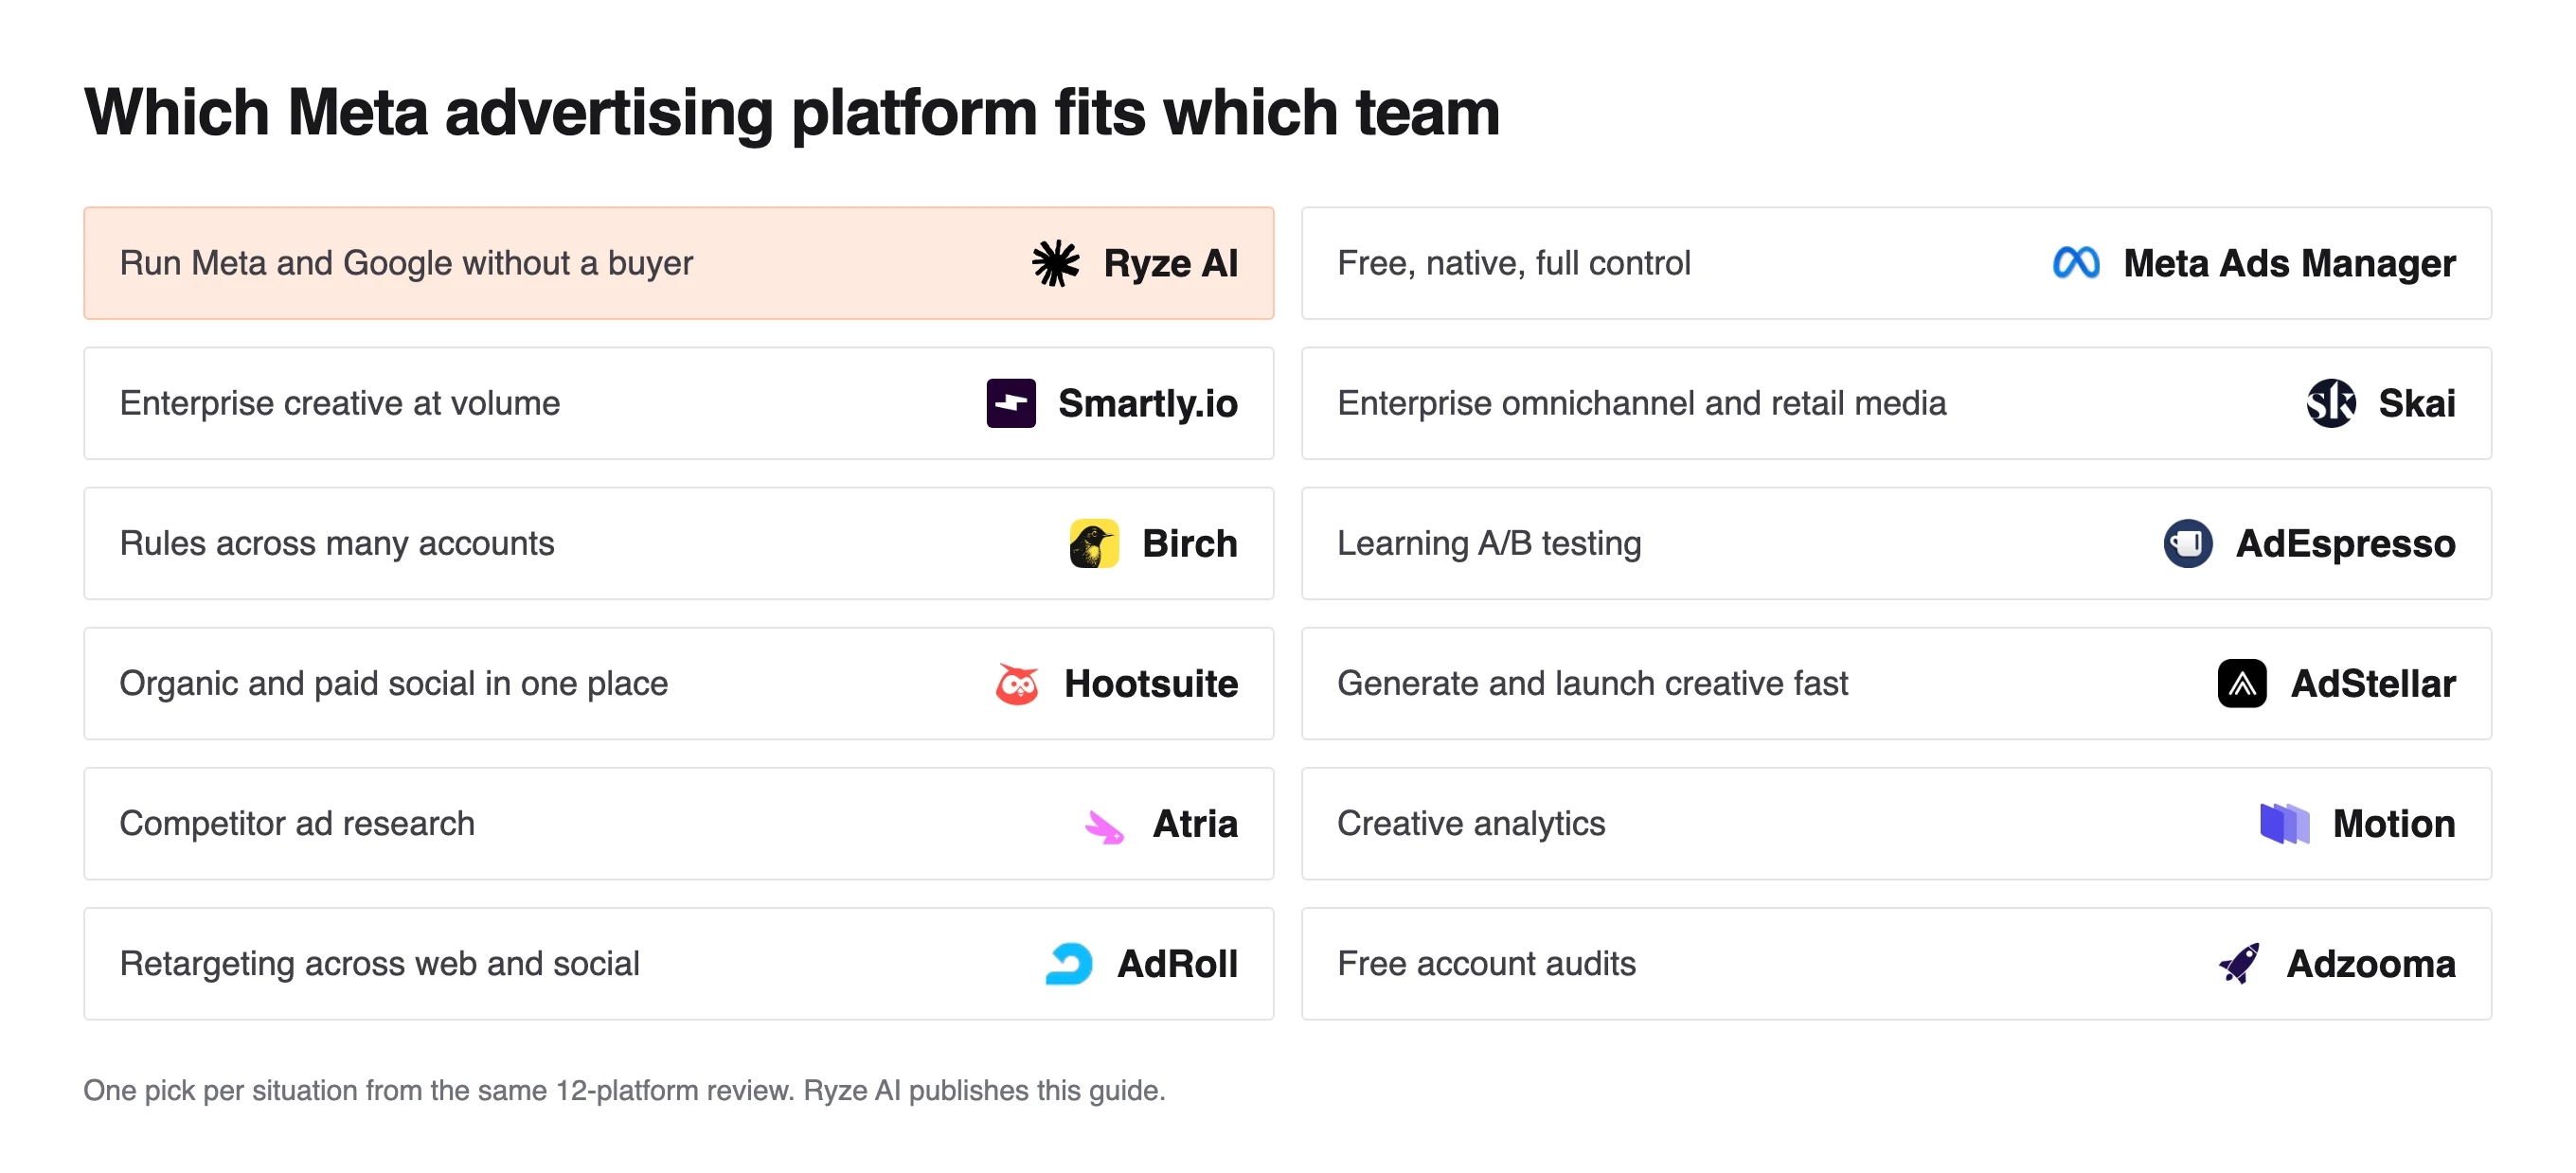Select the 'Skai' name label

2416,403
